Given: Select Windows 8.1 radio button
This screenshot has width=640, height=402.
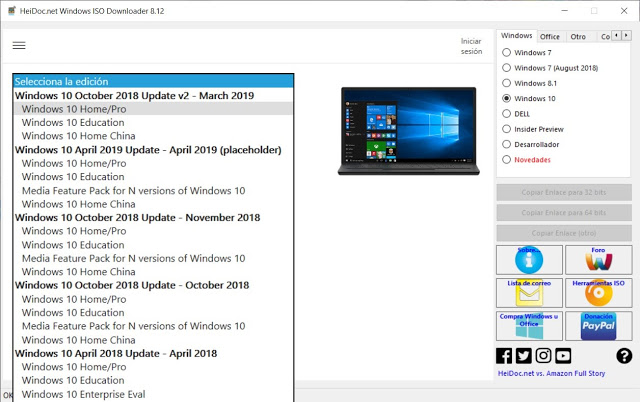Looking at the screenshot, I should pos(507,83).
